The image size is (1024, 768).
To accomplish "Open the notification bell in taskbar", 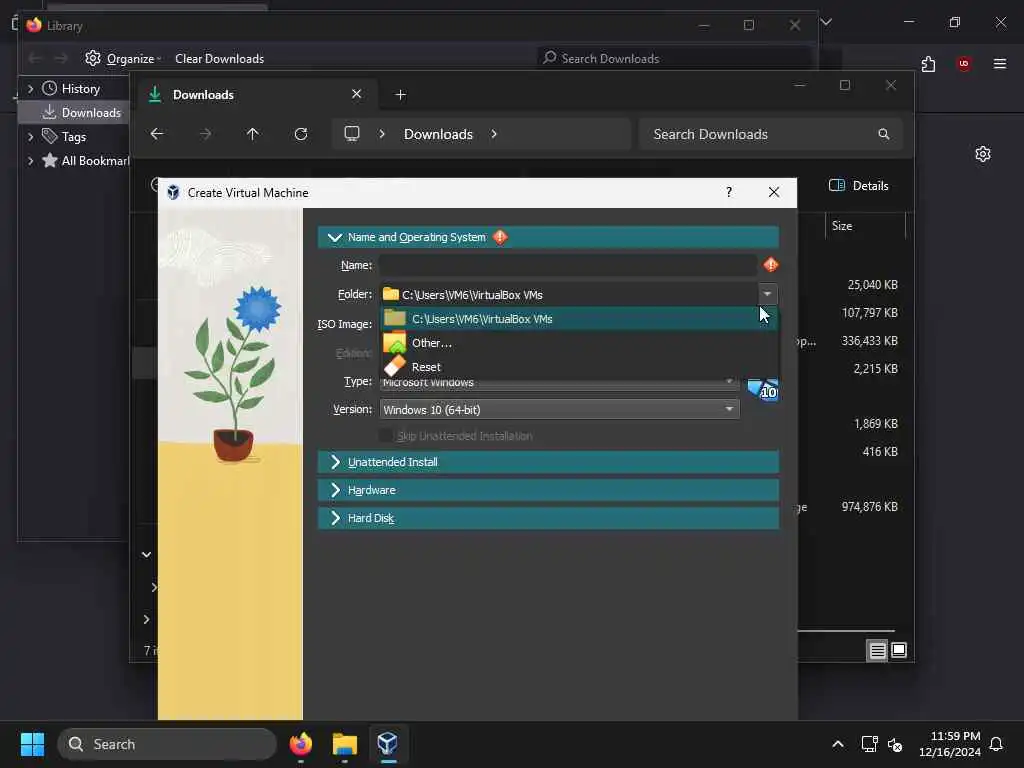I will coord(996,744).
